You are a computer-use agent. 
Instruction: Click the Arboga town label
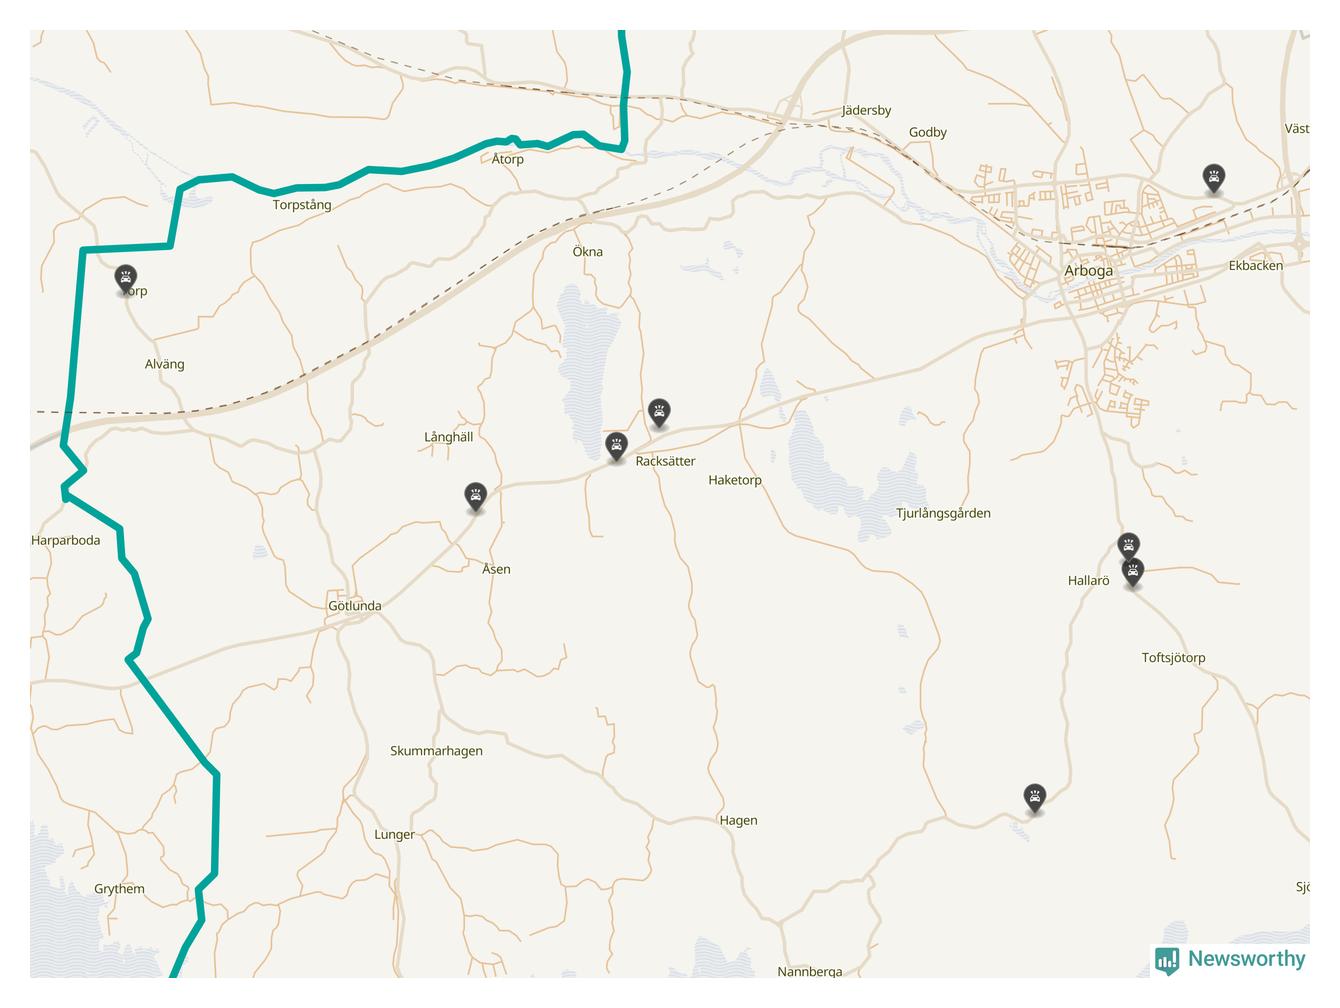1088,271
